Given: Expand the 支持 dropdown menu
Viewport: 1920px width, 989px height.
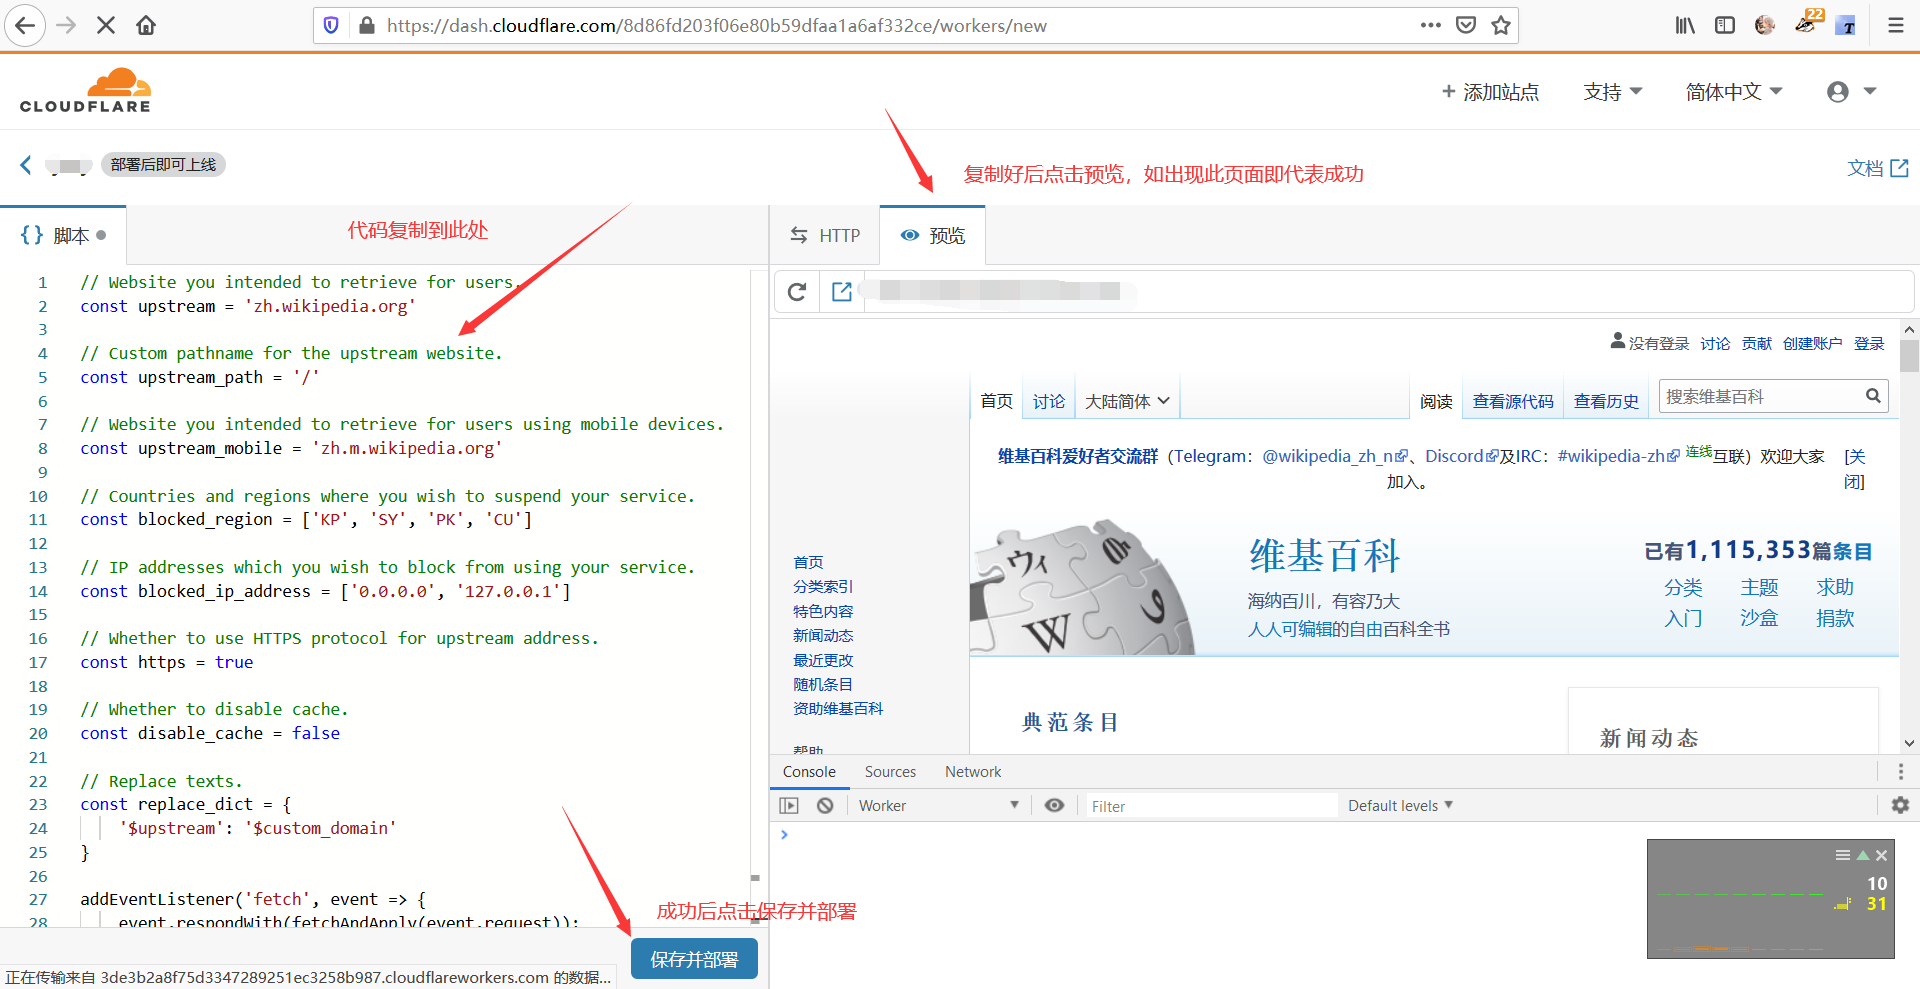Looking at the screenshot, I should [x=1613, y=92].
